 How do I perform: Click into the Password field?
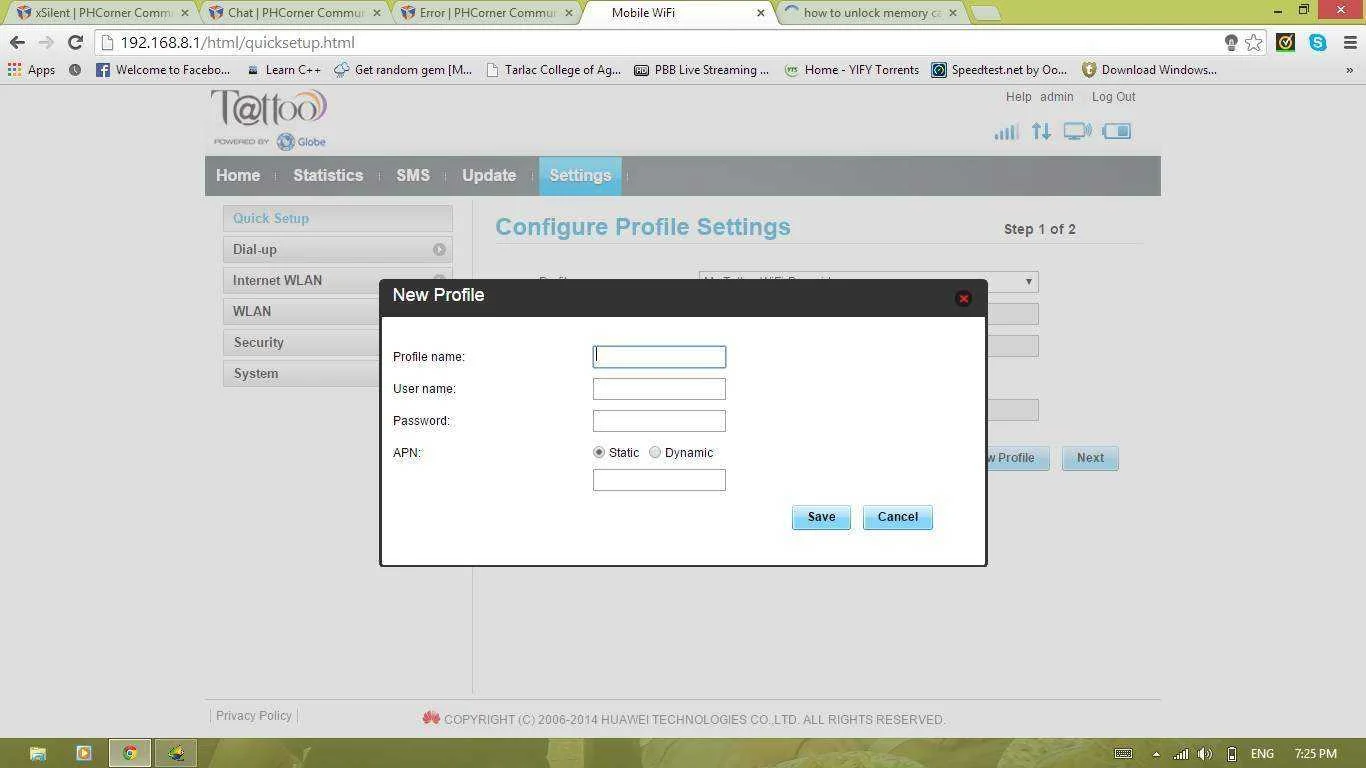pos(659,421)
